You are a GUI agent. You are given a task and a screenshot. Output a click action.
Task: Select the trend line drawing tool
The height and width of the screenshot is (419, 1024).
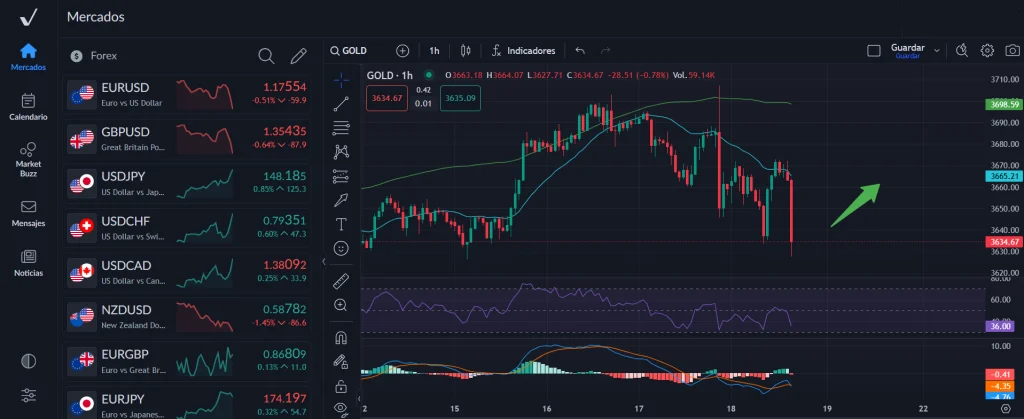[x=342, y=102]
